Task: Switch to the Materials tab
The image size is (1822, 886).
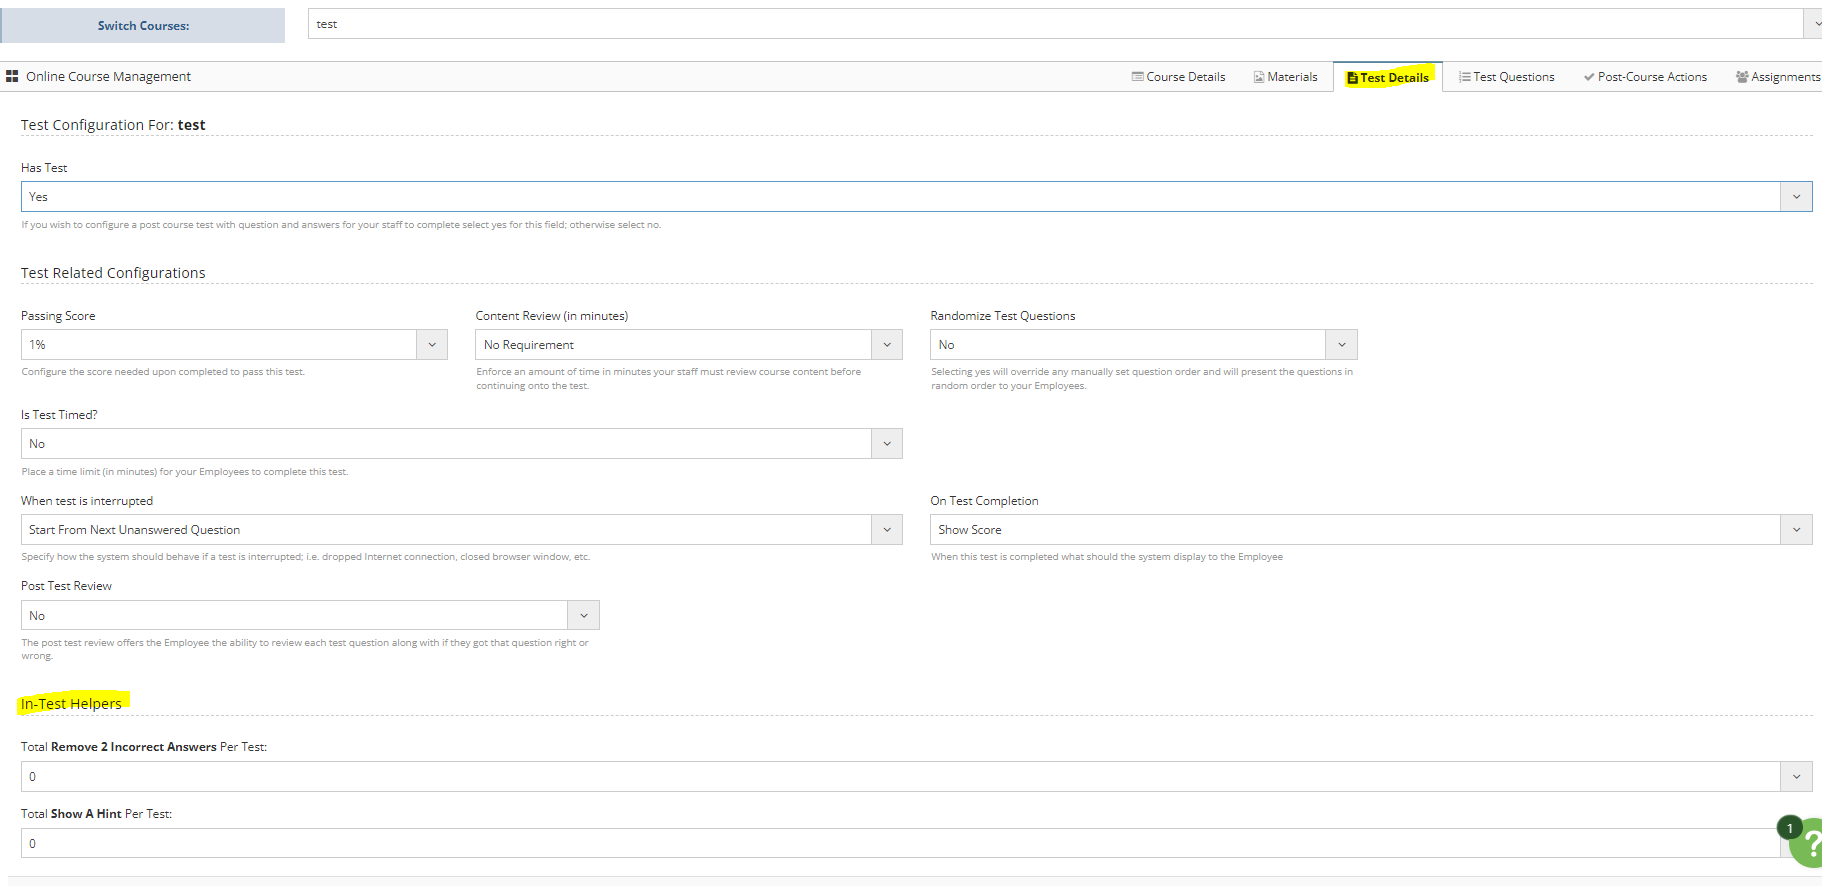Action: 1285,77
